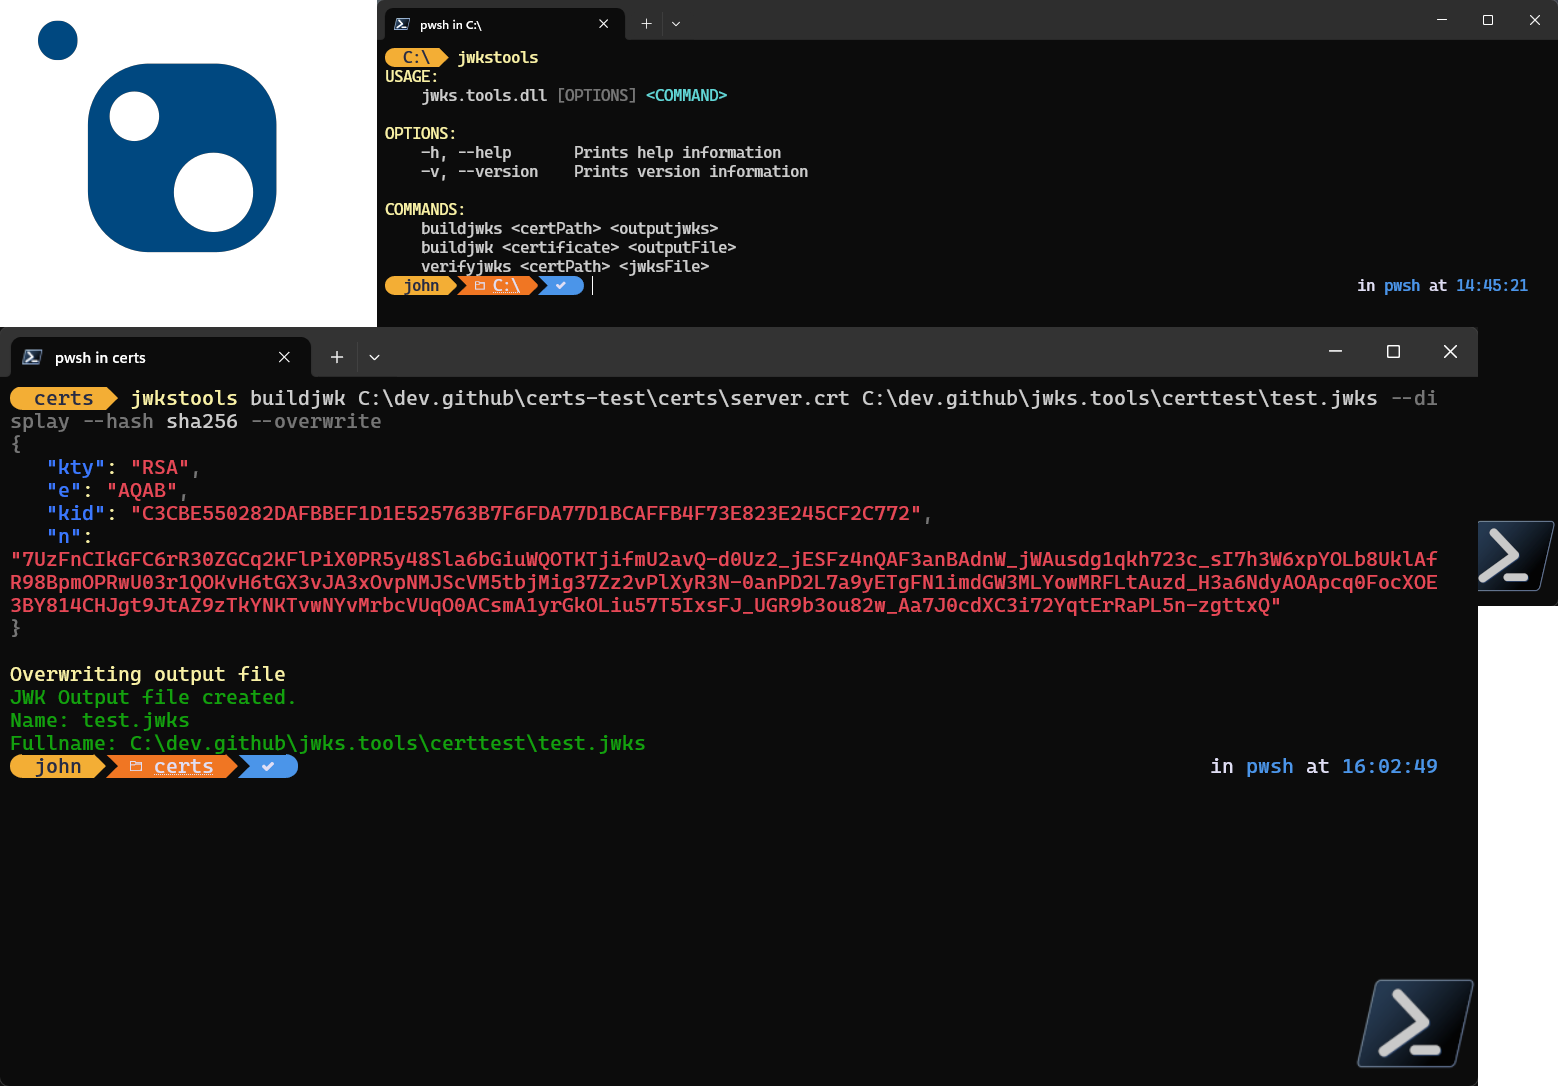Click the '-v, --version' option line
This screenshot has height=1086, width=1558.
click(x=614, y=172)
